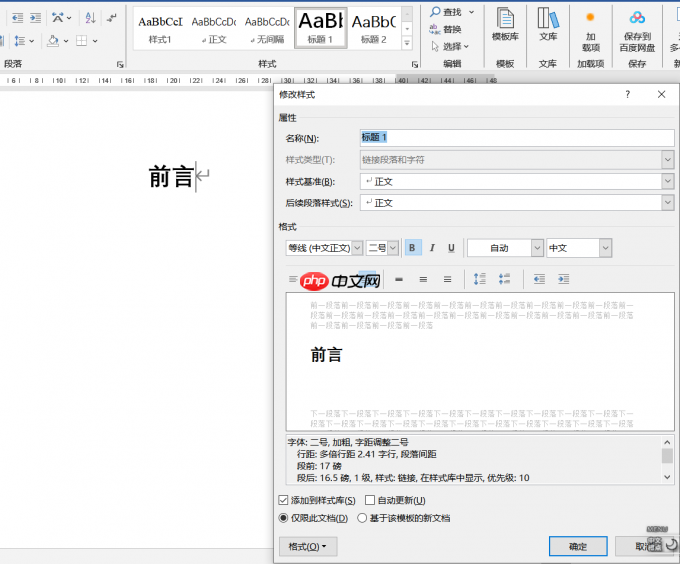Open the template library (模板库) icon
The width and height of the screenshot is (680, 564).
click(505, 24)
